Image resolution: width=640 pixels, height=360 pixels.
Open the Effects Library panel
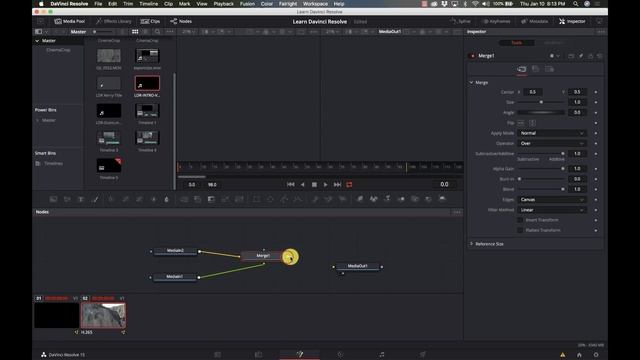[x=114, y=21]
